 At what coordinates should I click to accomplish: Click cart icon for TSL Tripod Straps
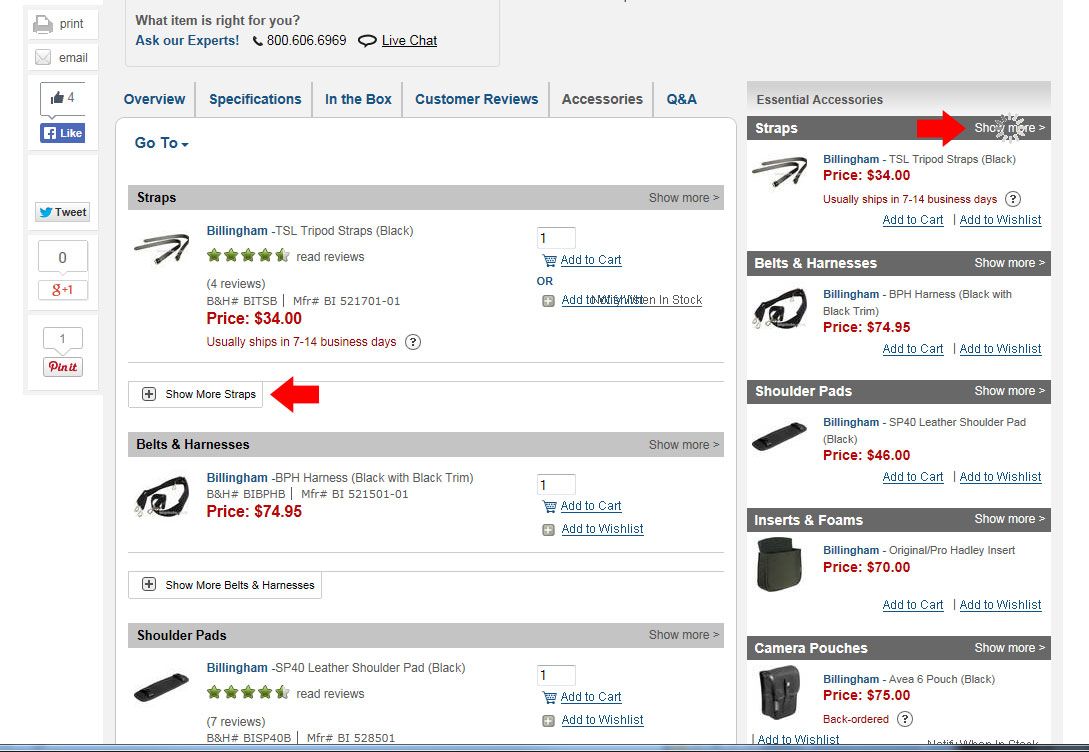[x=549, y=260]
